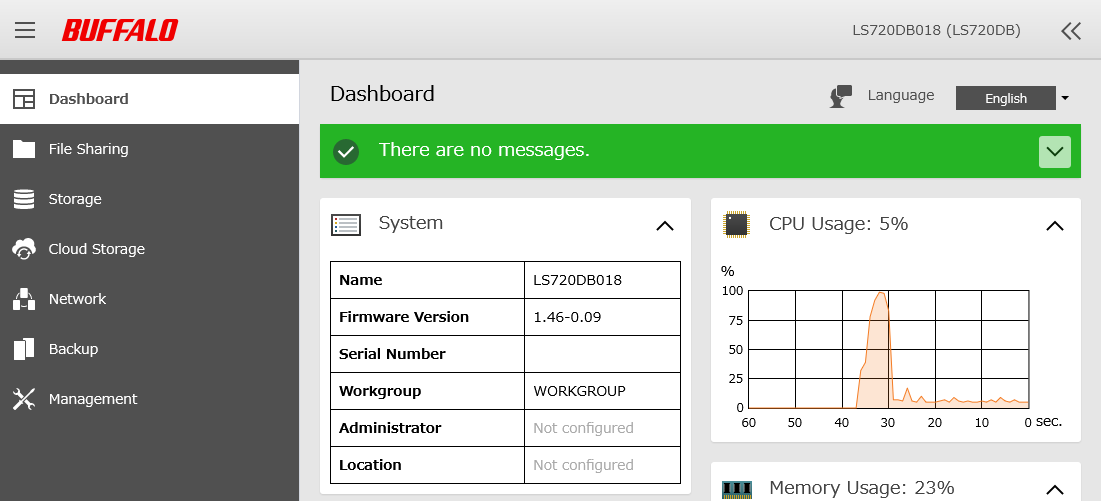This screenshot has width=1101, height=501.
Task: Collapse the Memory Usage panel
Action: (x=1054, y=489)
